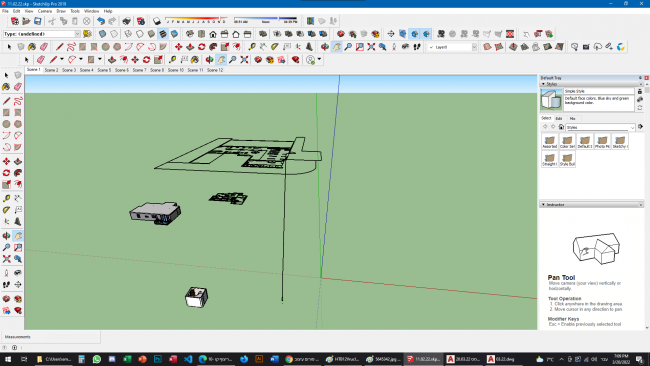Enable Monochrome face style
The width and height of the screenshot is (650, 366).
(175, 34)
